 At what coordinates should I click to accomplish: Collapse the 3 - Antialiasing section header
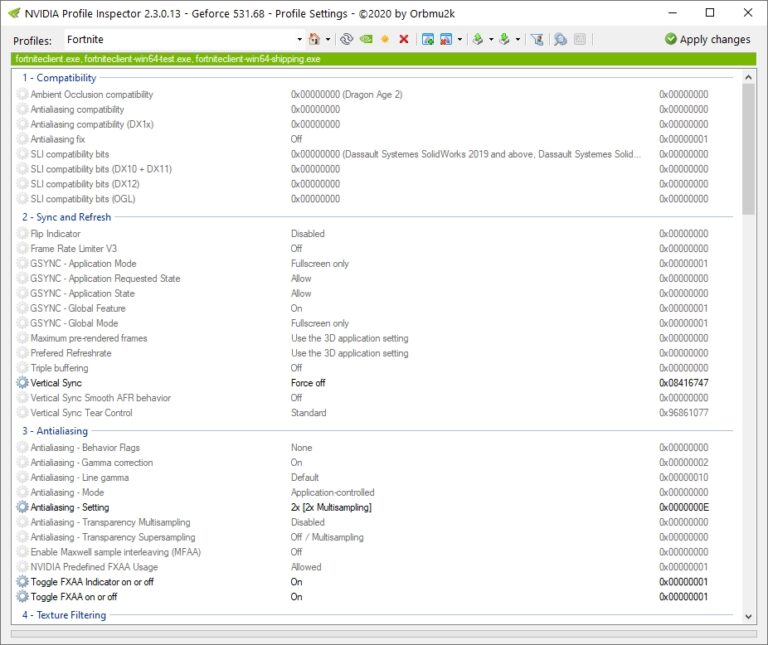pos(55,431)
